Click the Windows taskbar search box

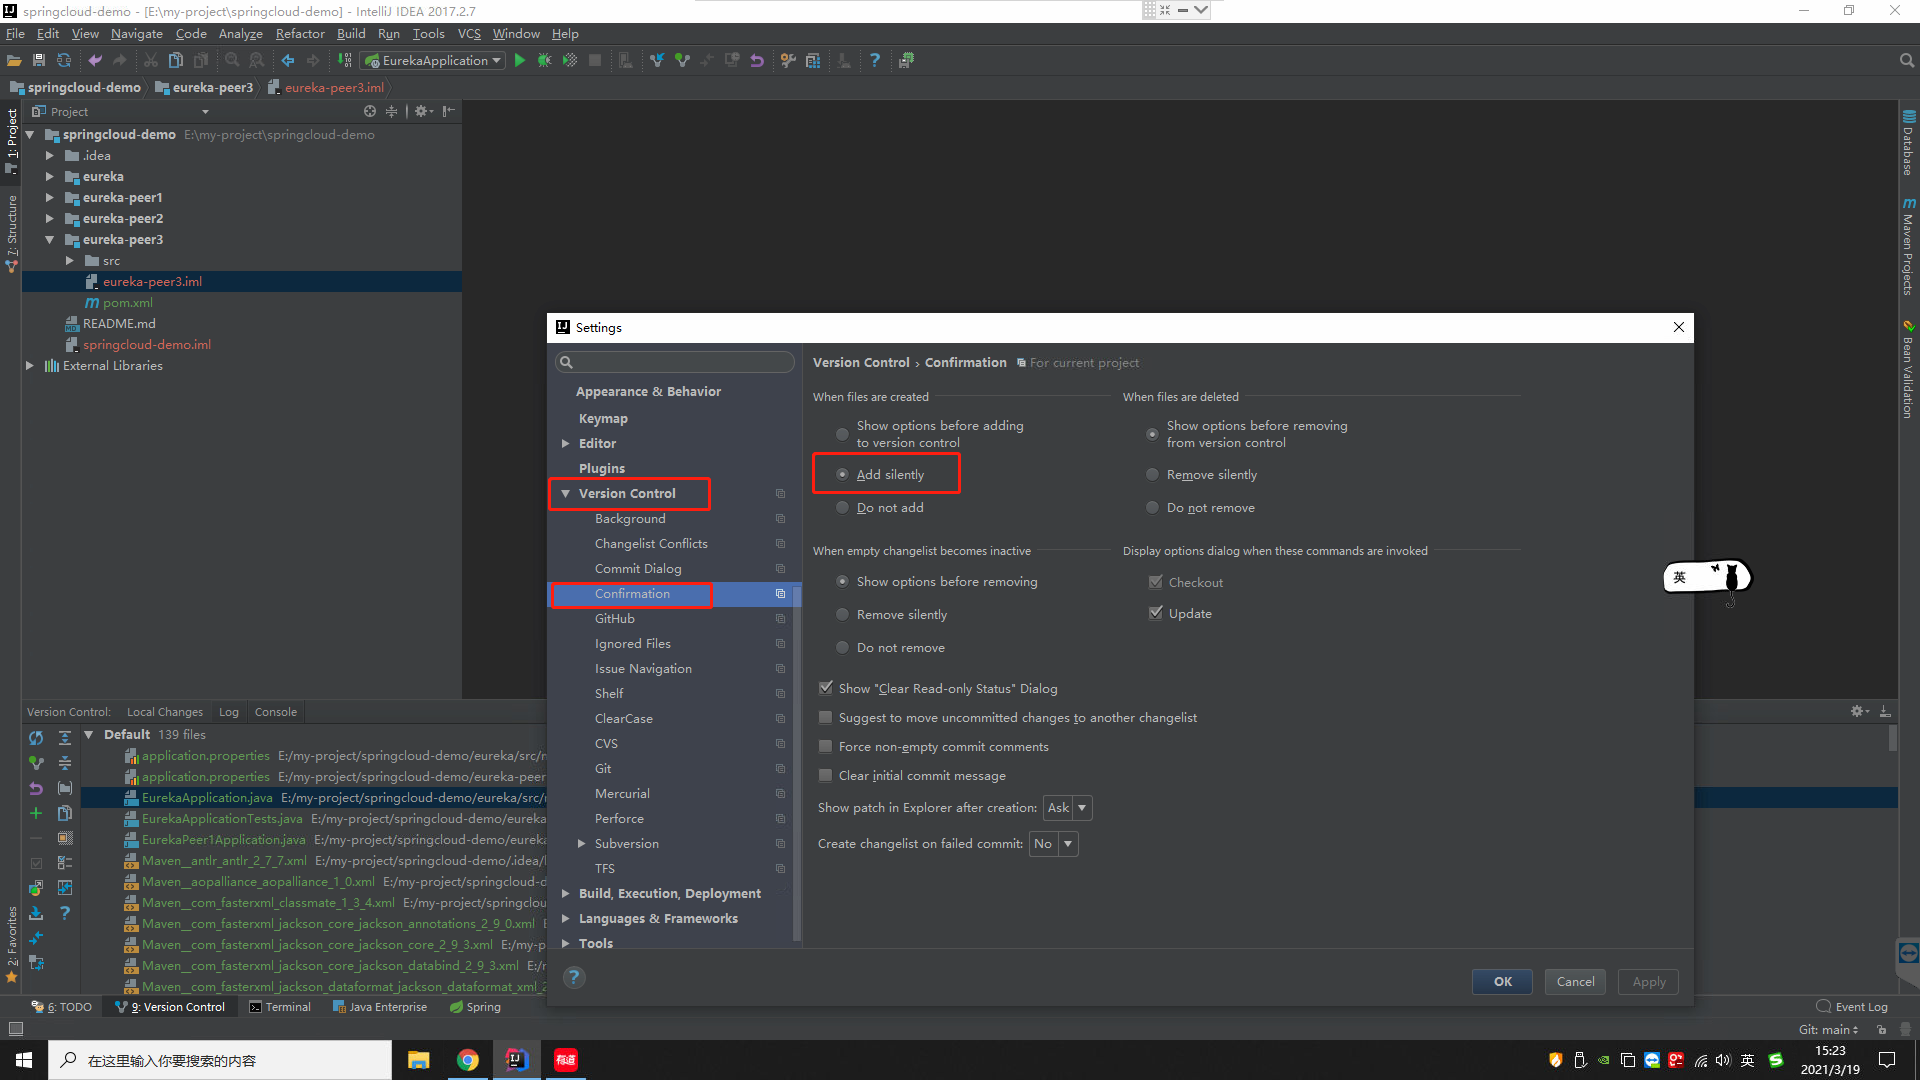click(x=220, y=1060)
